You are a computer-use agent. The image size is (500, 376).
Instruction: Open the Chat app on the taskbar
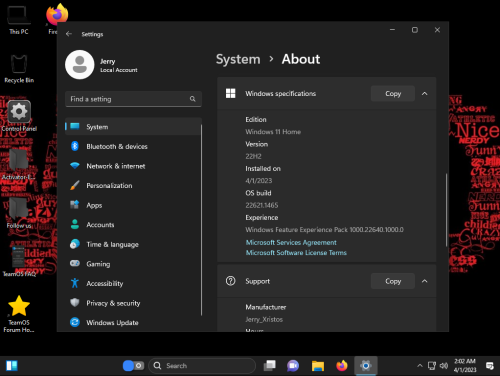293,366
